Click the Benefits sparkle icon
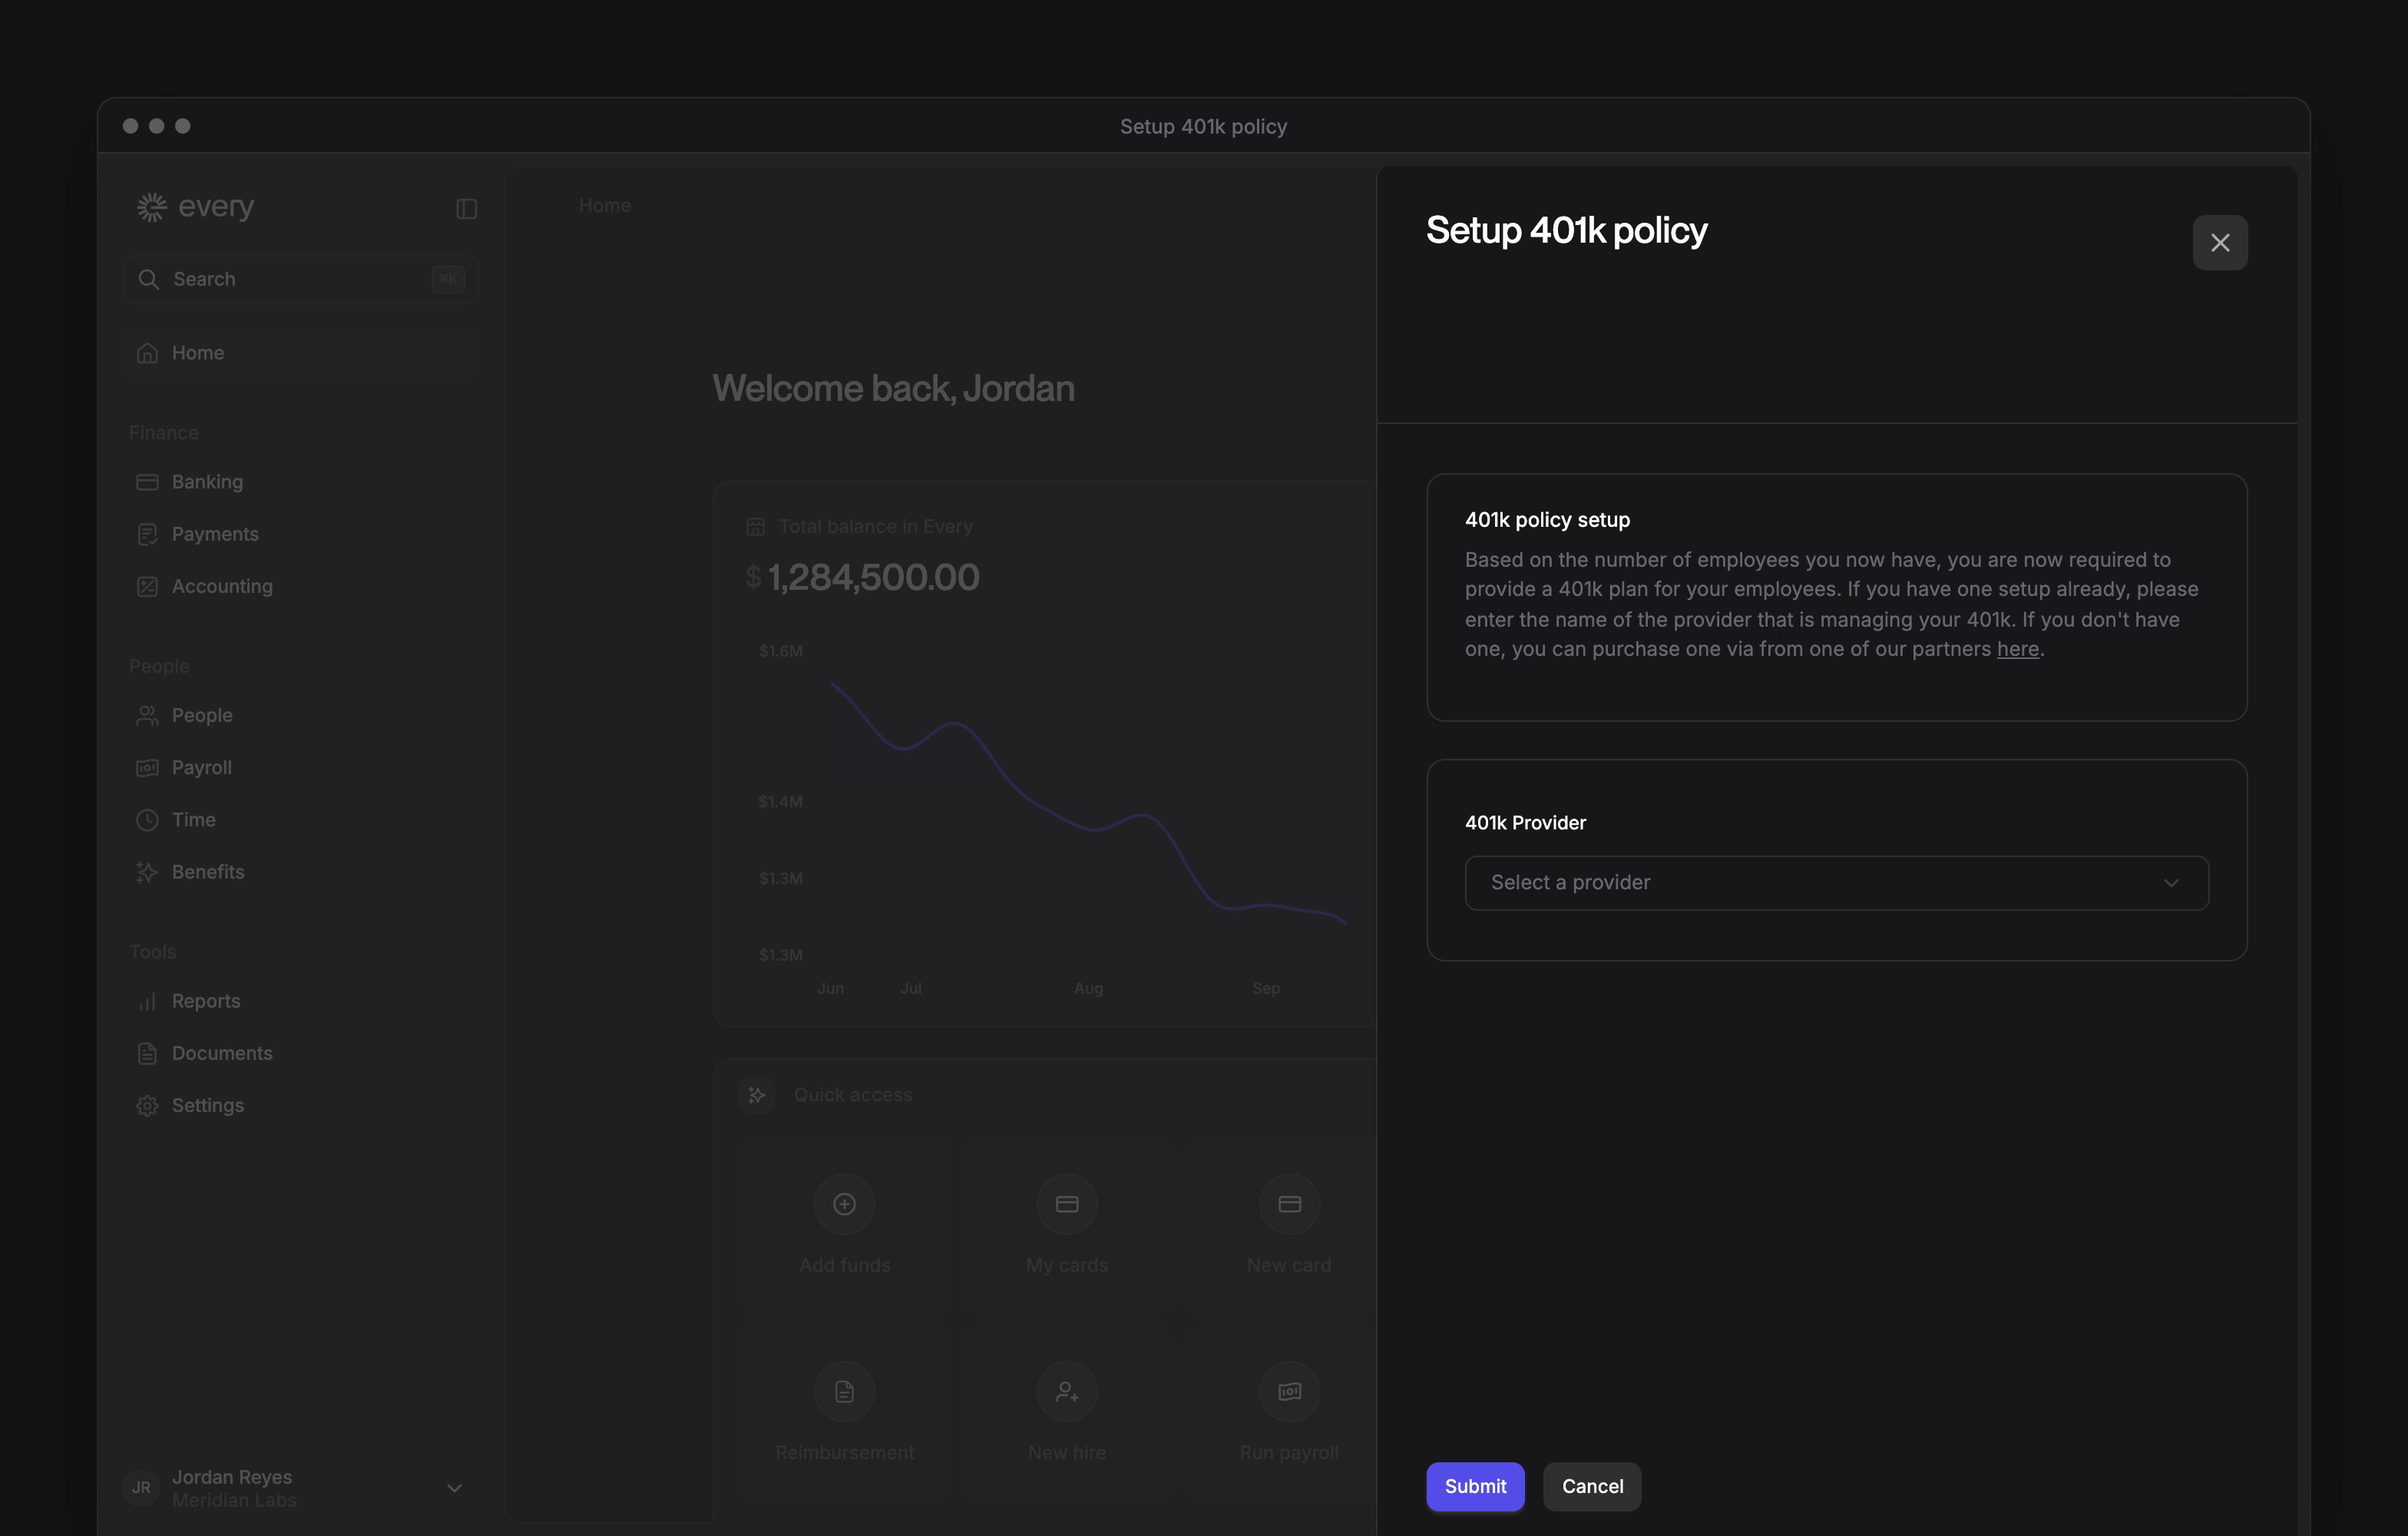Image resolution: width=2408 pixels, height=1536 pixels. tap(147, 872)
